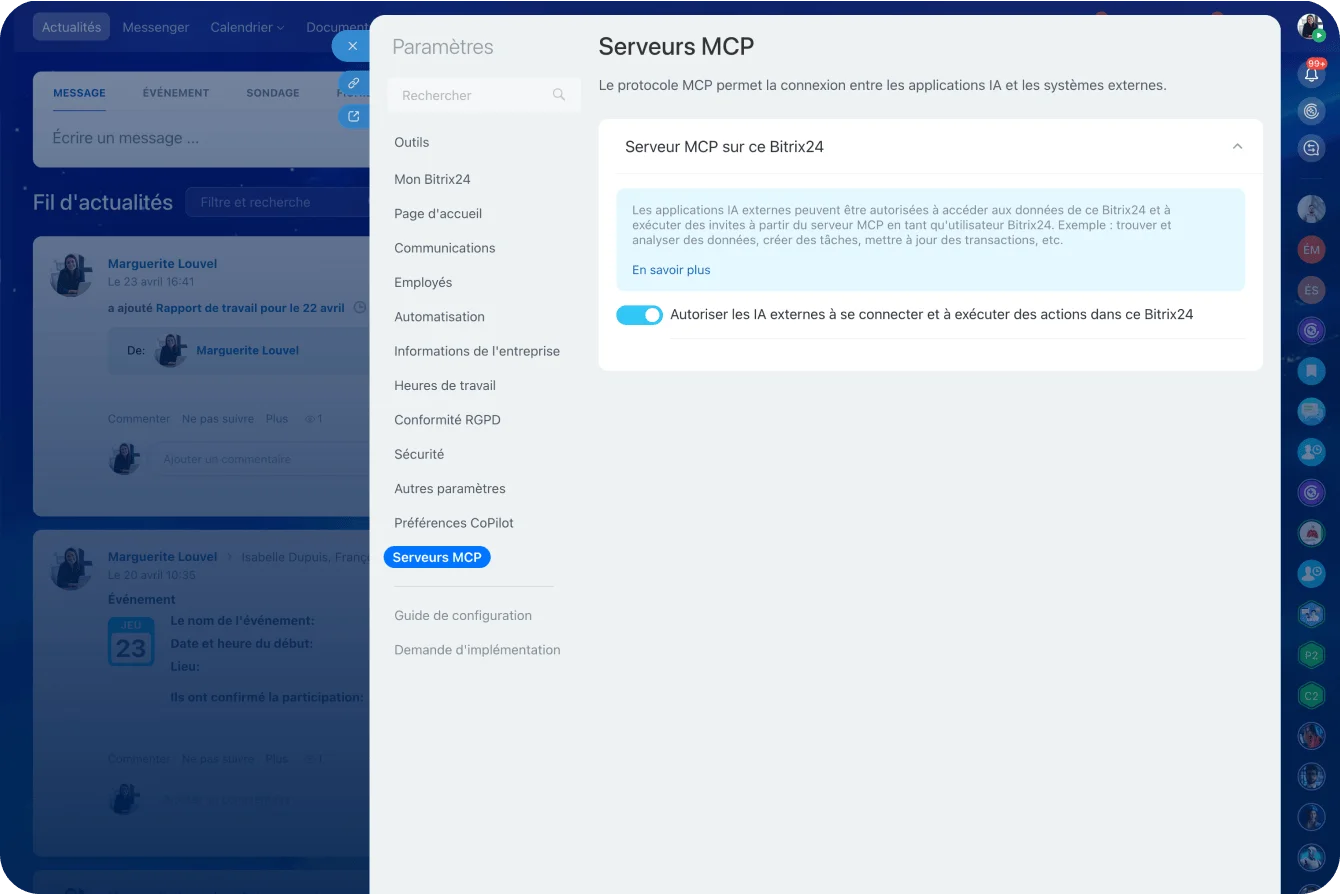The height and width of the screenshot is (894, 1340).
Task: Collapse the Serveur MCP sur ce Bitrix24 section
Action: coord(1237,147)
